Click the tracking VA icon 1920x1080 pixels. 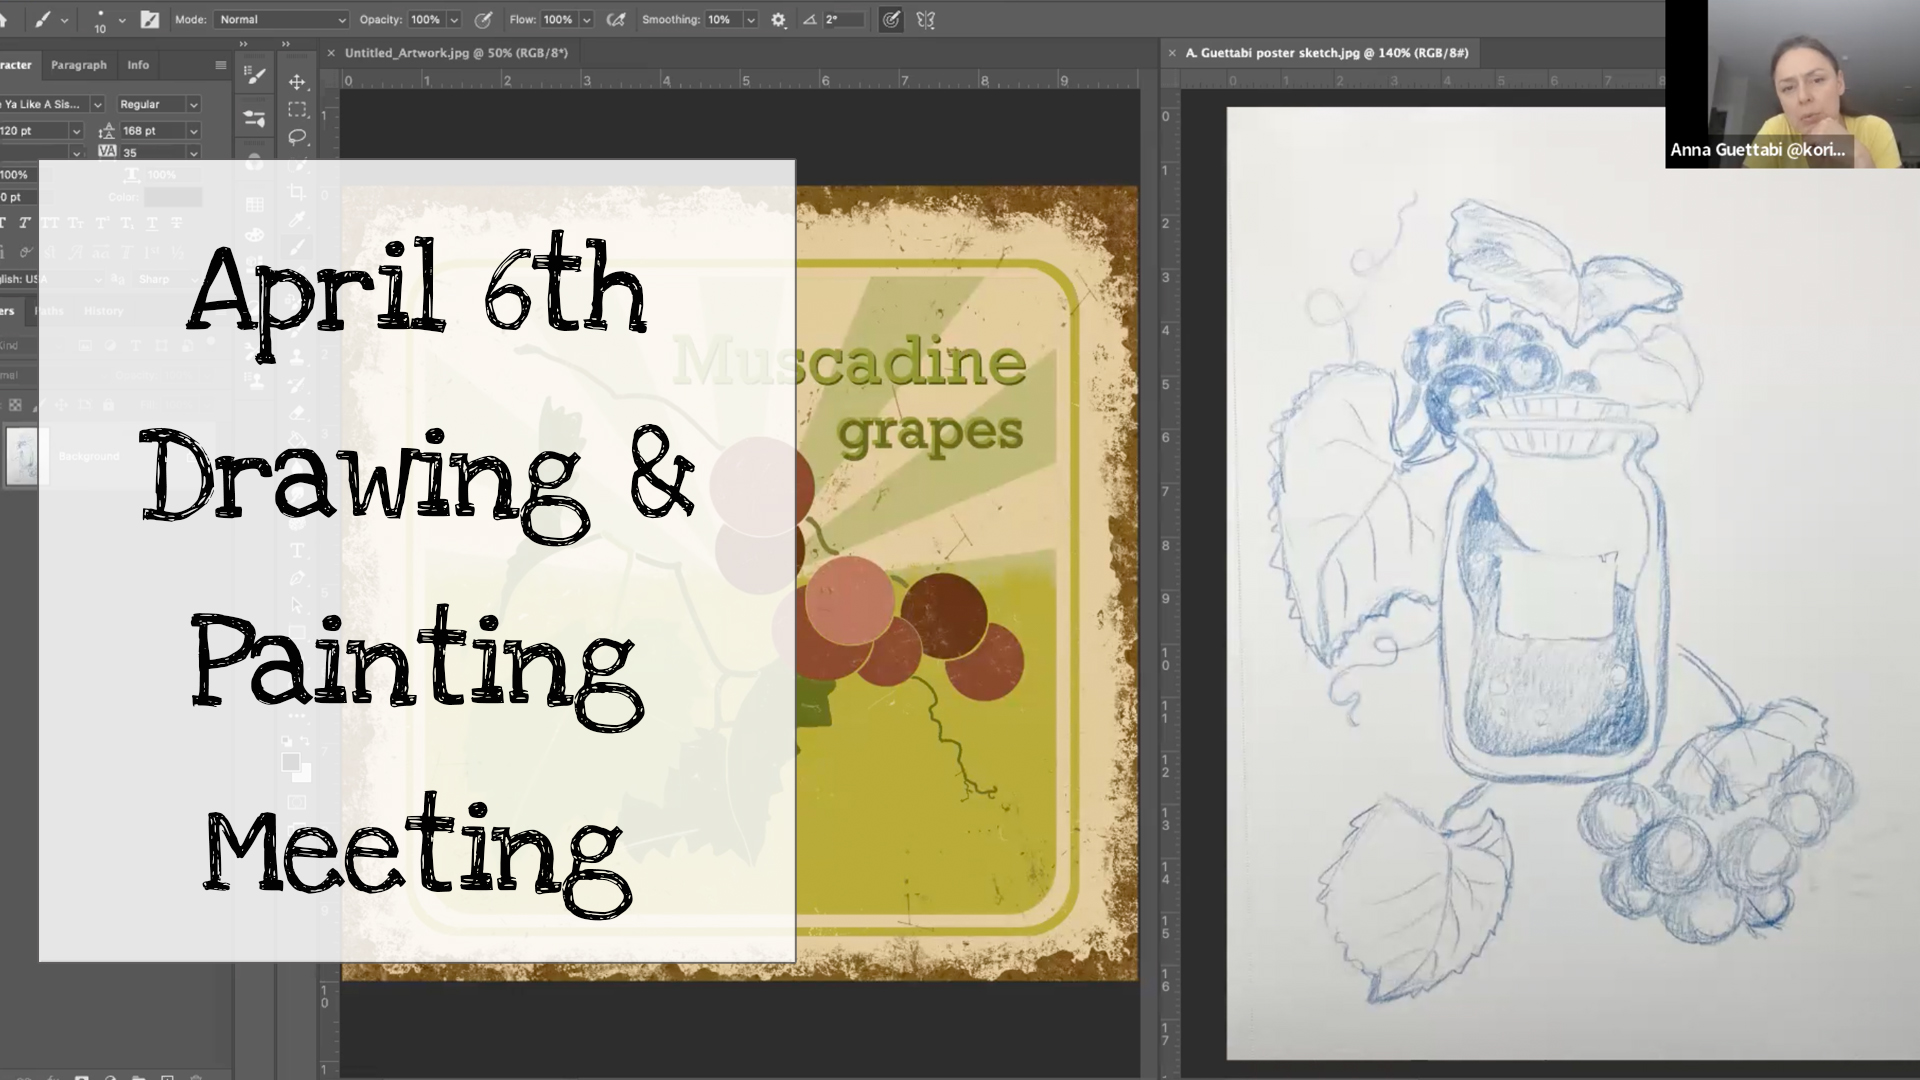pos(108,152)
